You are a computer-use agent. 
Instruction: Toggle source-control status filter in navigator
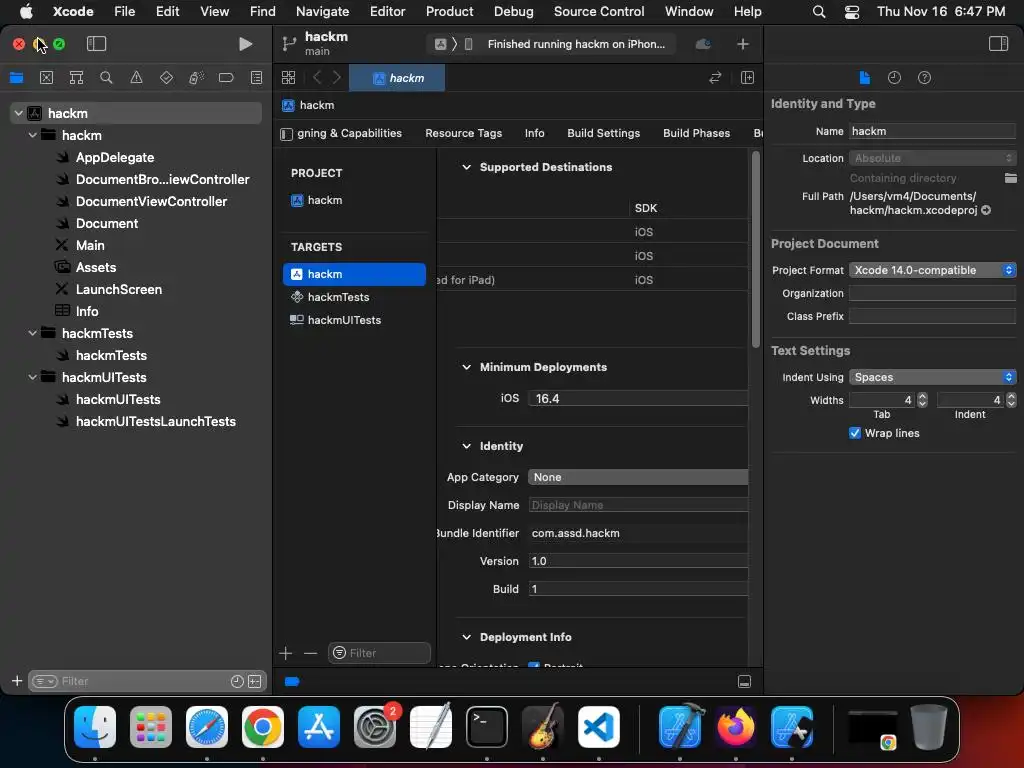255,682
